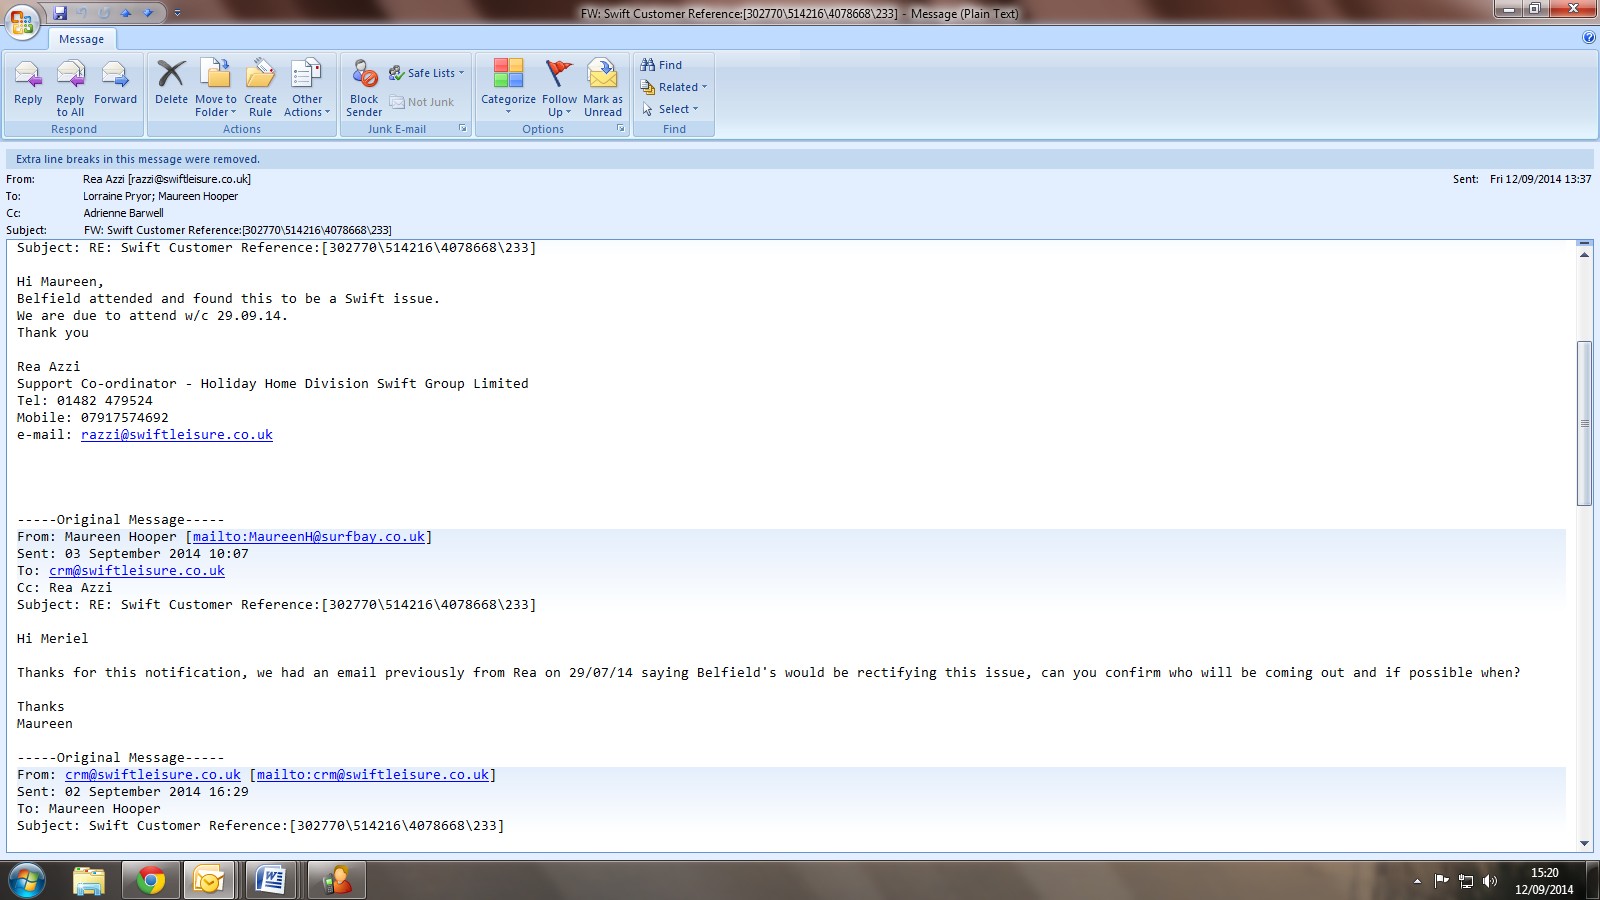The height and width of the screenshot is (900, 1600).
Task: Click the sent date 'Fri 12/09/2014 13:37'
Action: (1540, 179)
